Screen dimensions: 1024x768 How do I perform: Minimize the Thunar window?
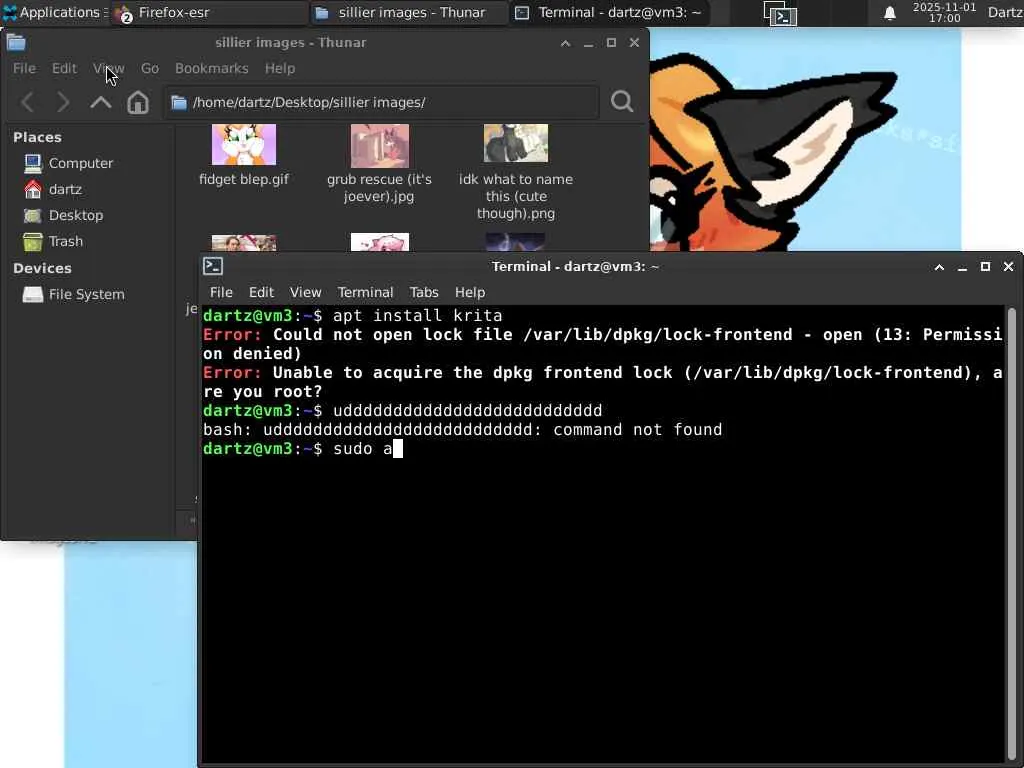(x=588, y=43)
